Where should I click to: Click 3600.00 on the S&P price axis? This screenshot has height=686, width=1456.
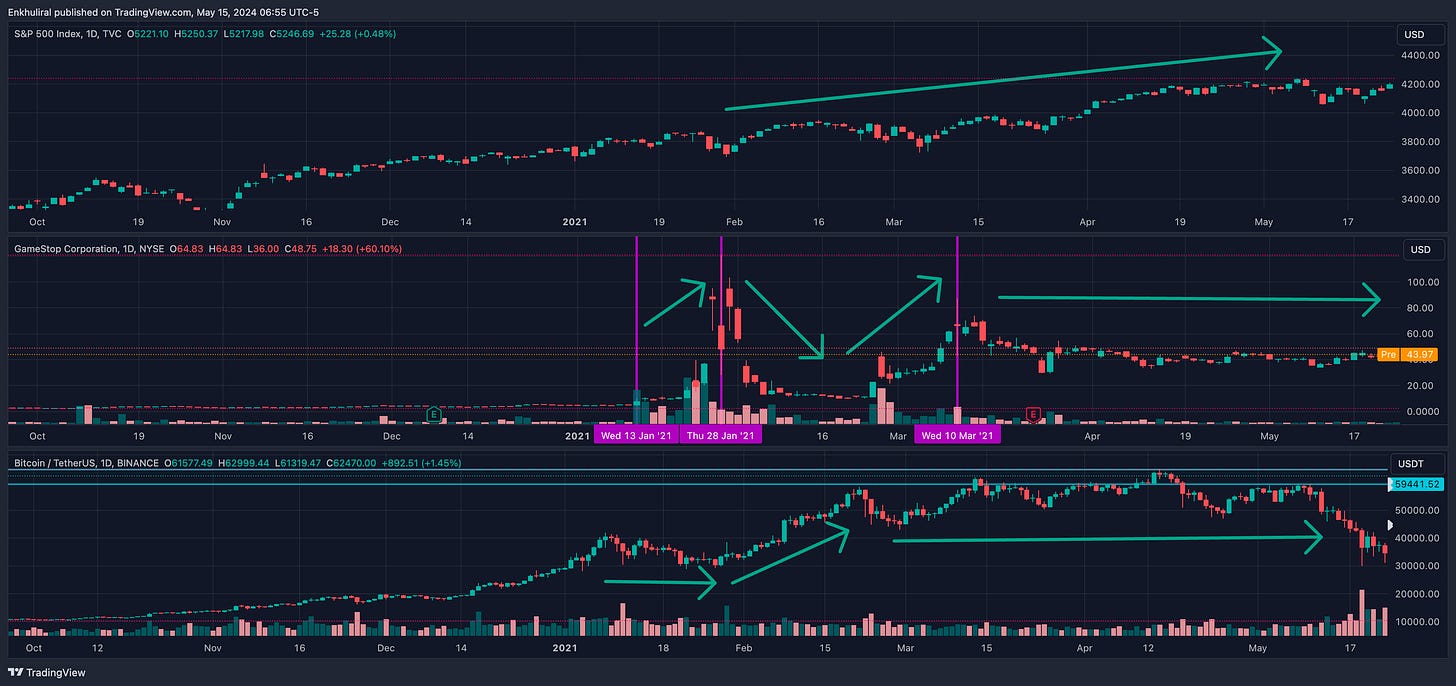coord(1420,171)
